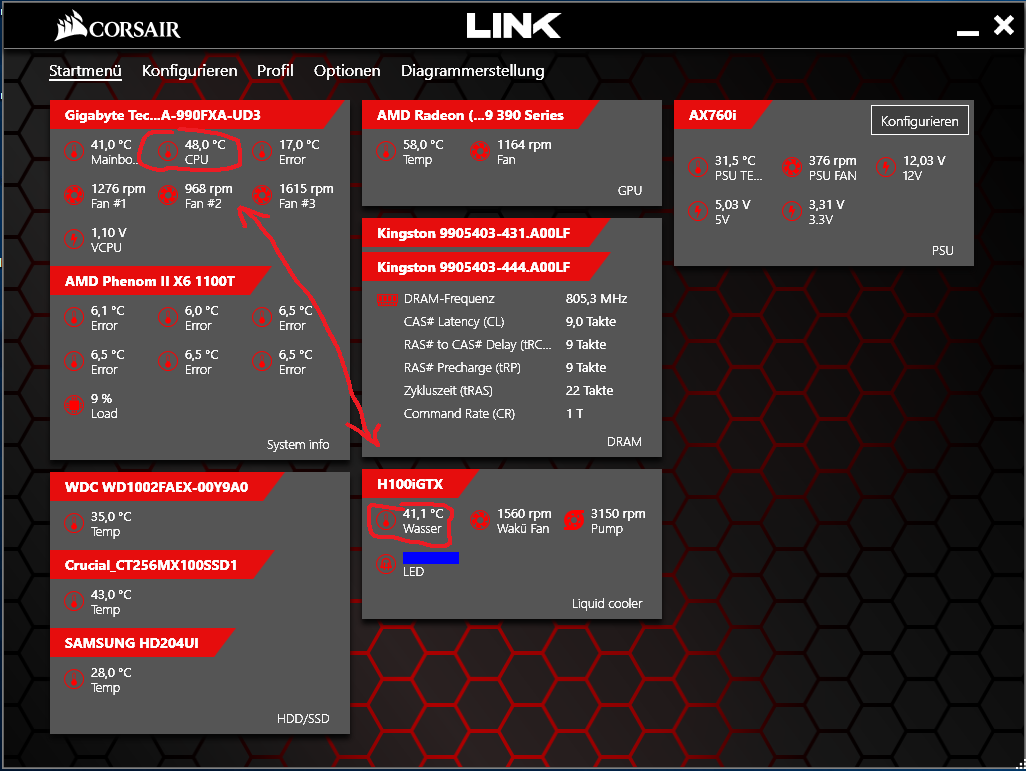Click the Wasser 41,1 °C thermometer icon
Image resolution: width=1026 pixels, height=771 pixels.
(385, 521)
